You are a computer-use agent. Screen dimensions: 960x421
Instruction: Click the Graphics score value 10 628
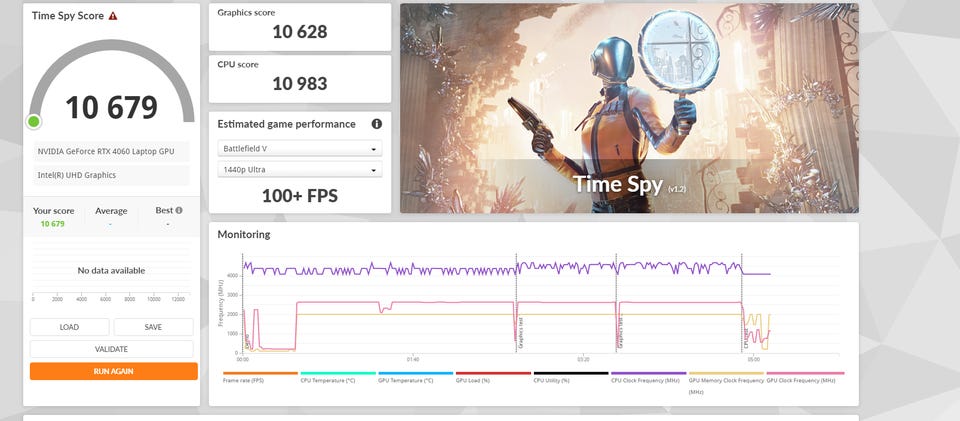pos(300,32)
